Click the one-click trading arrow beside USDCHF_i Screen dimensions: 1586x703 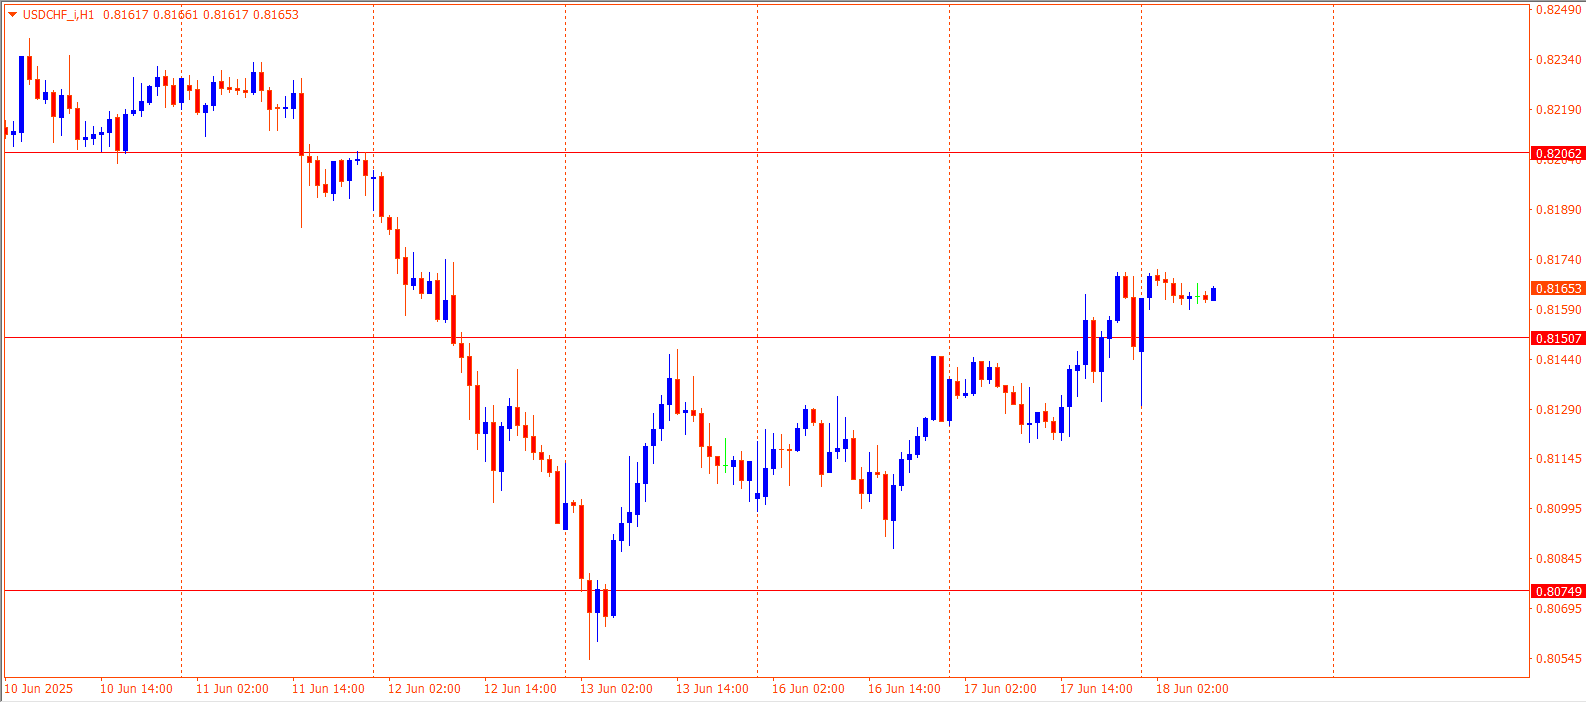point(12,15)
